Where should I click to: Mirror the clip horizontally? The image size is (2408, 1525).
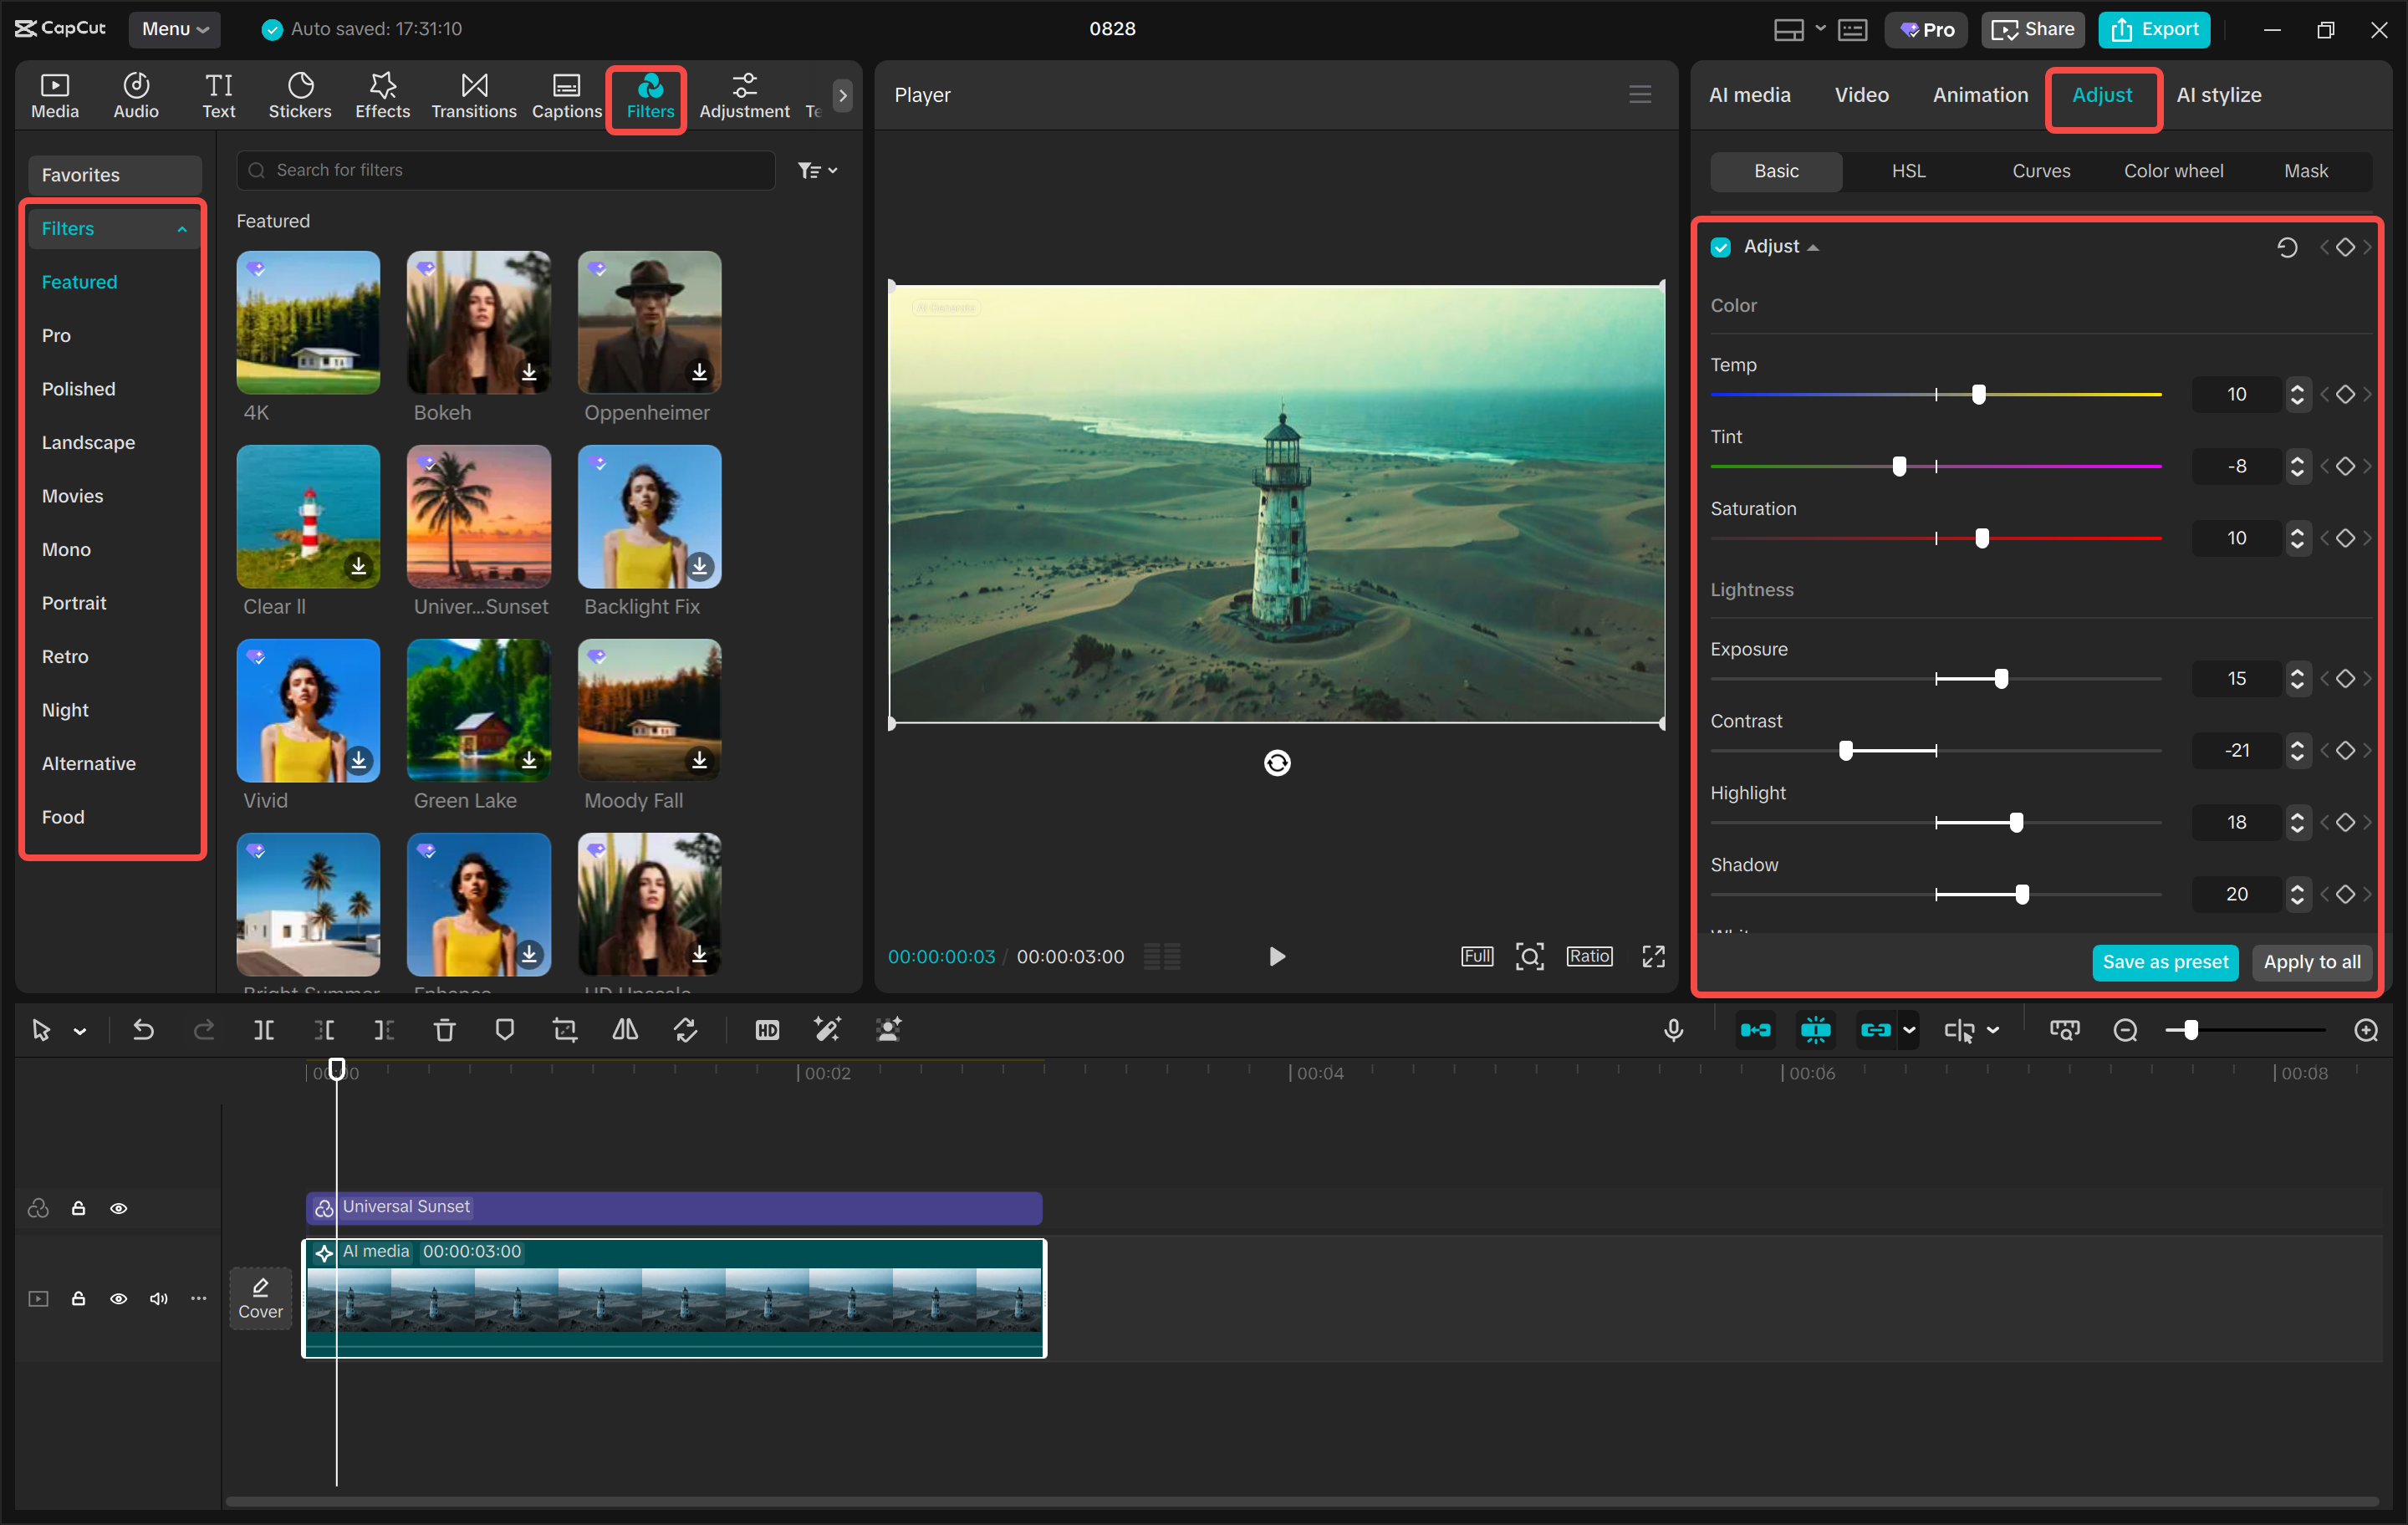[625, 1029]
